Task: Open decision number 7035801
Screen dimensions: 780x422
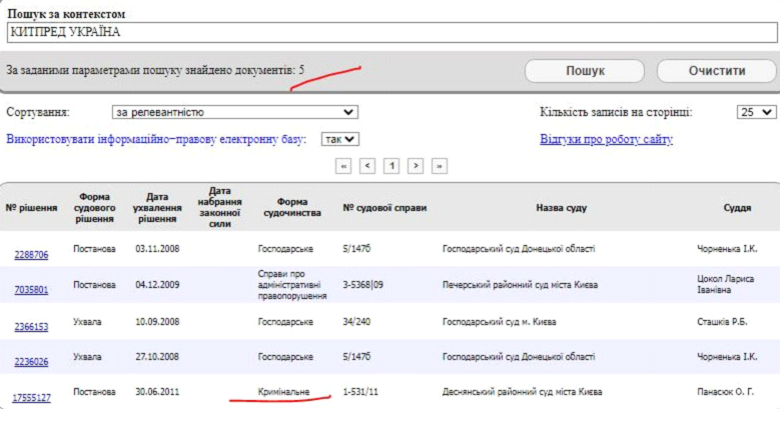Action: pos(31,290)
